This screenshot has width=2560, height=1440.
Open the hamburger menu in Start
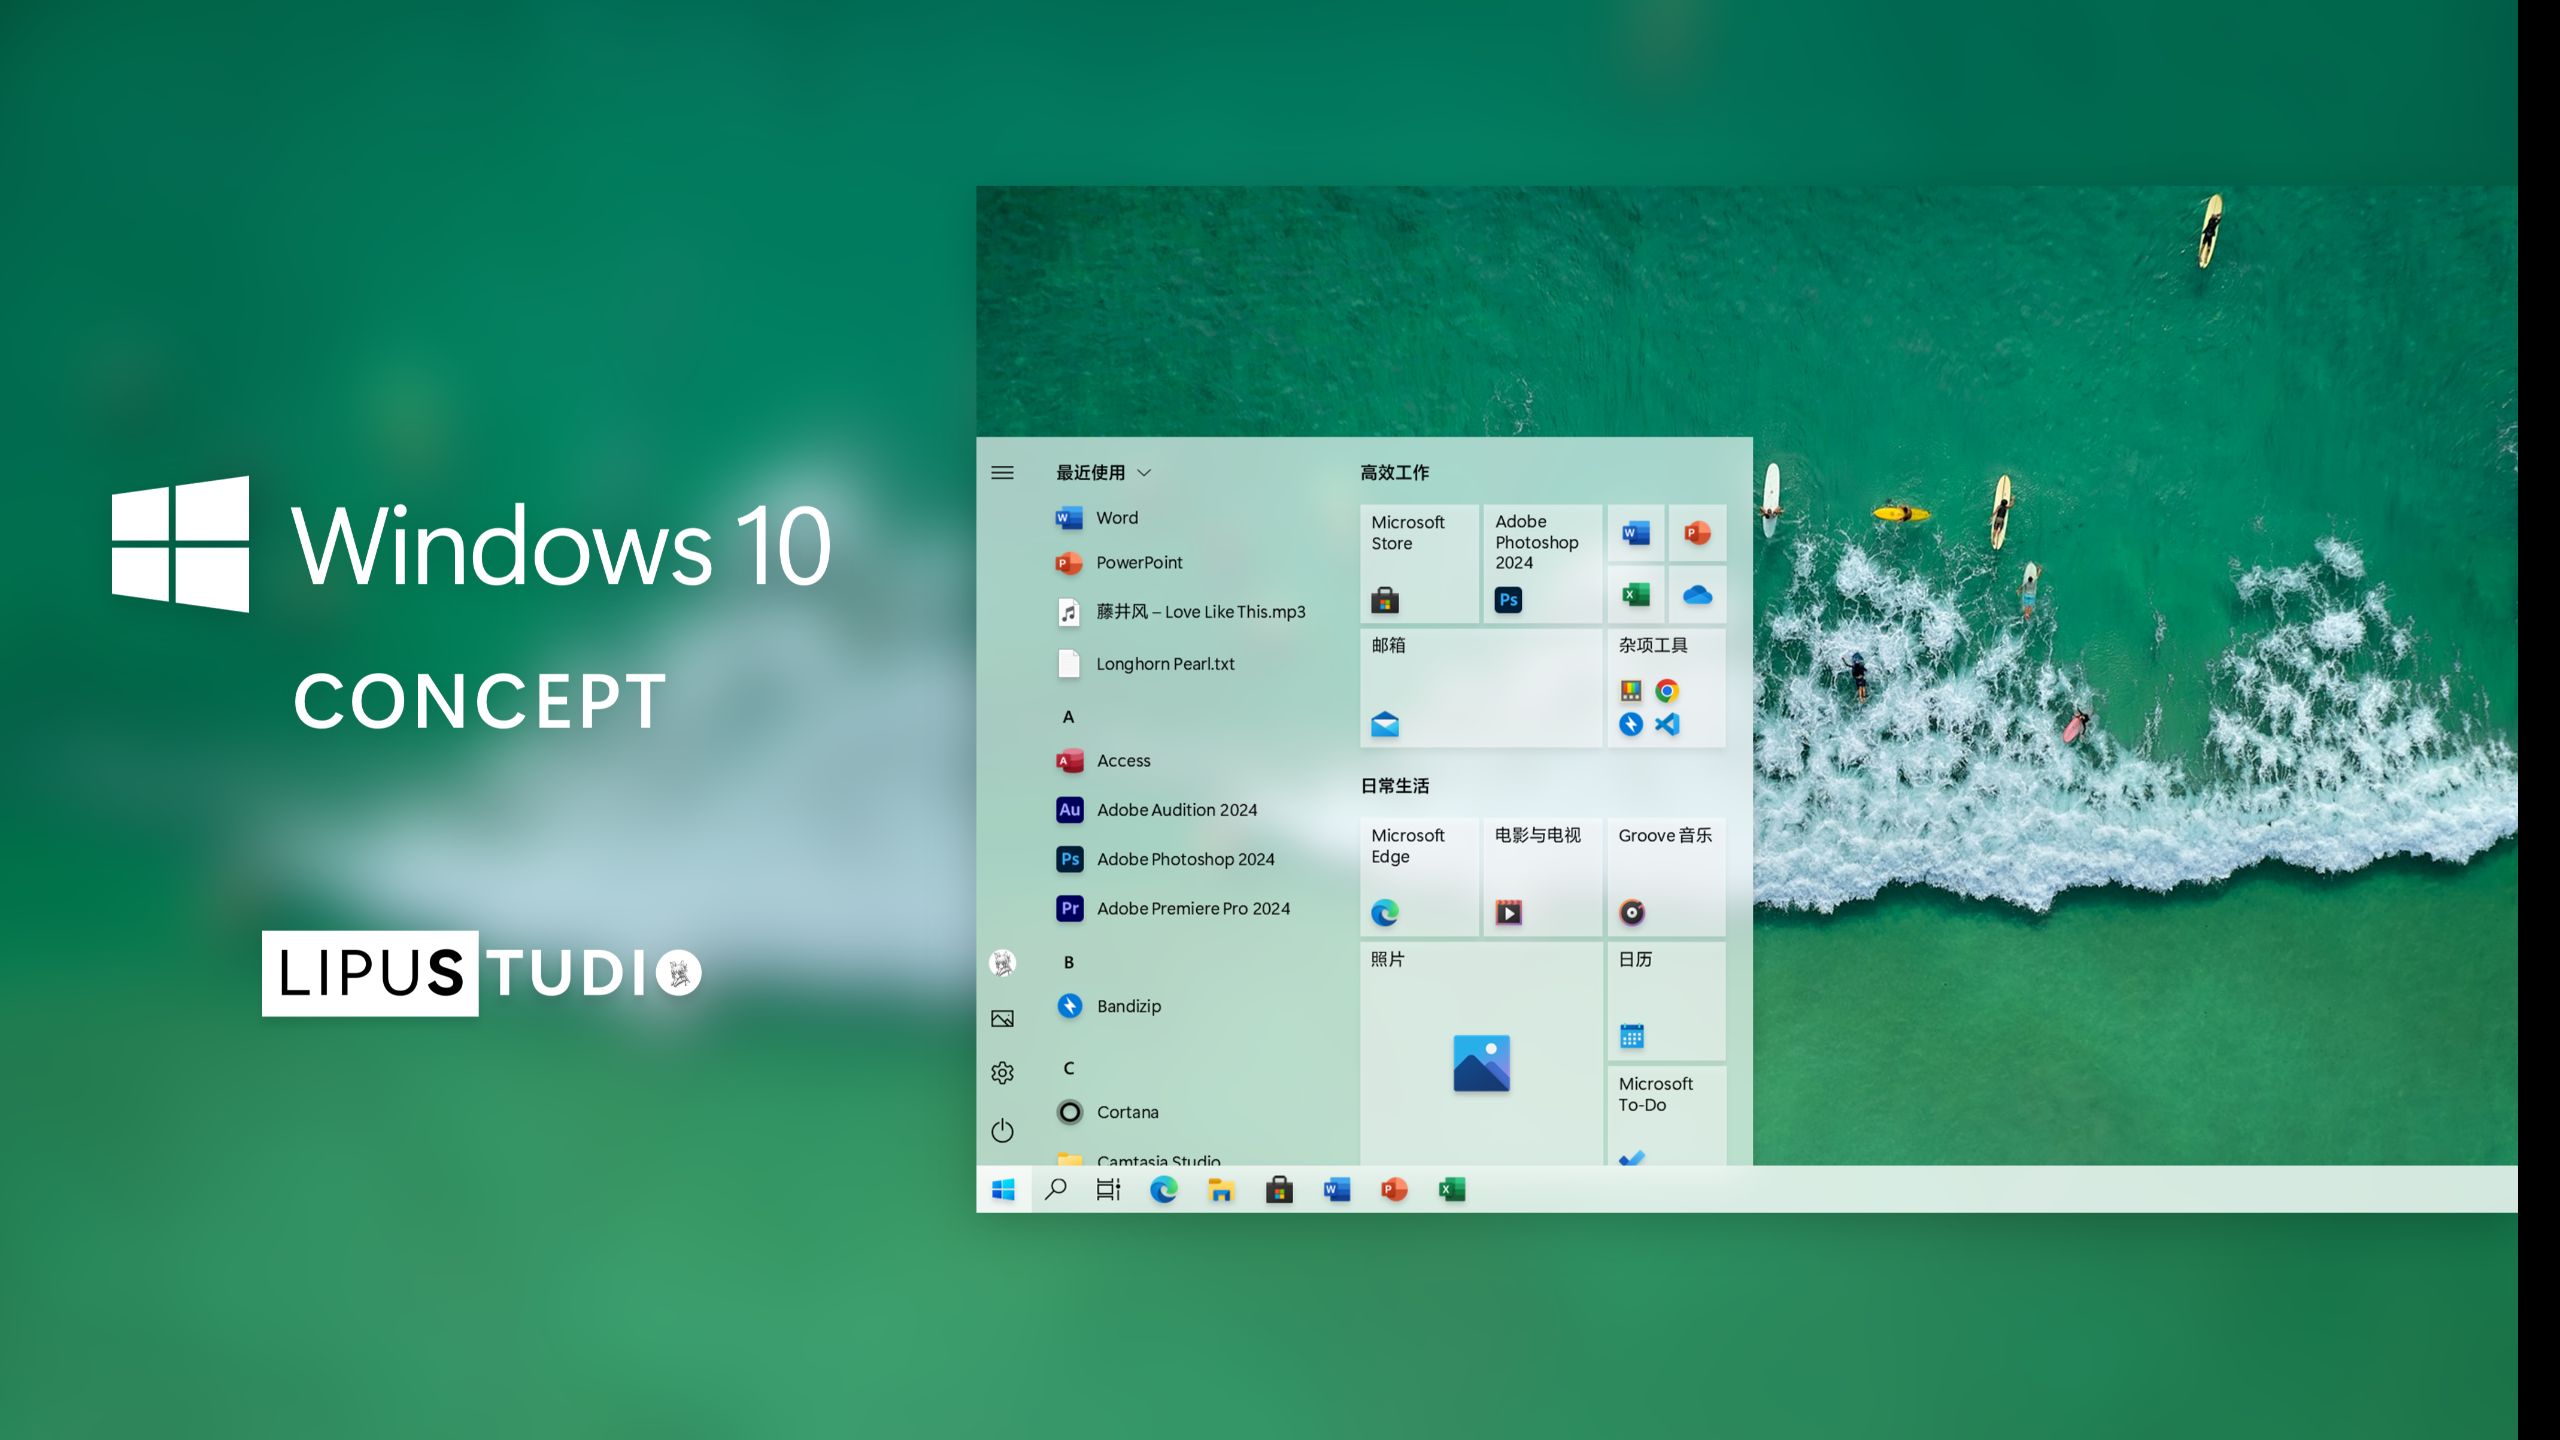[1002, 473]
